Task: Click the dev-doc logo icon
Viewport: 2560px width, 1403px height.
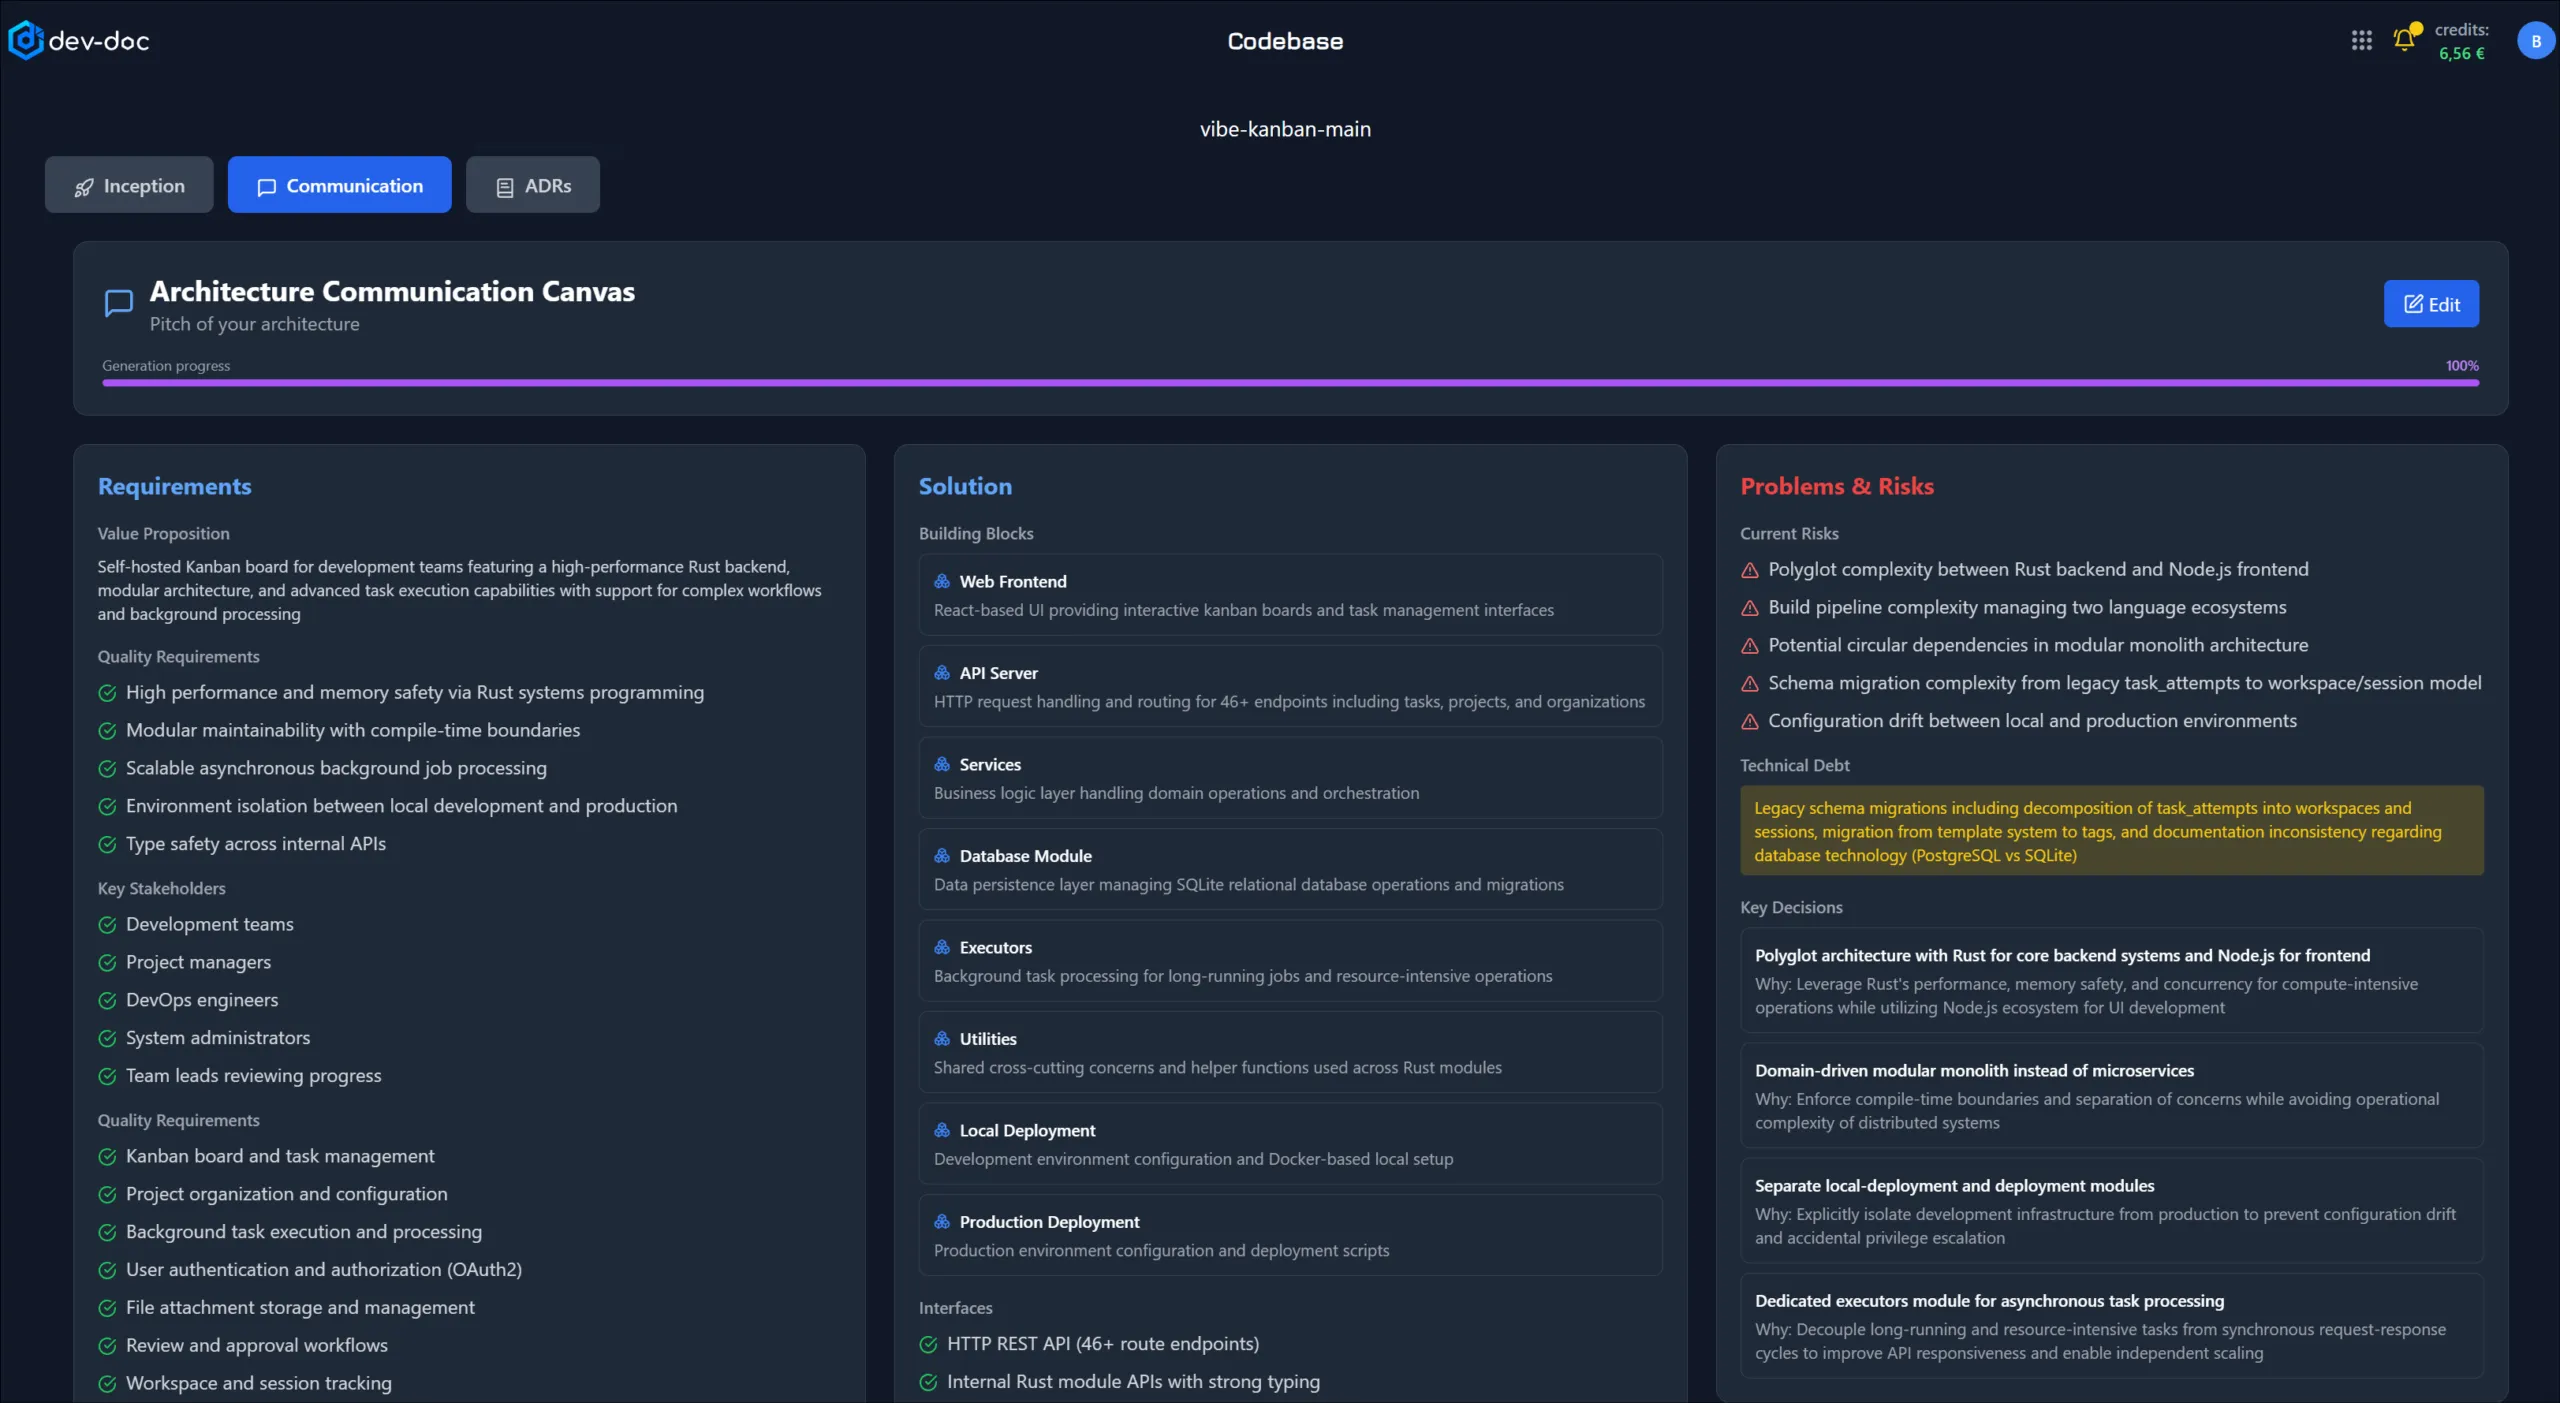Action: click(x=25, y=41)
